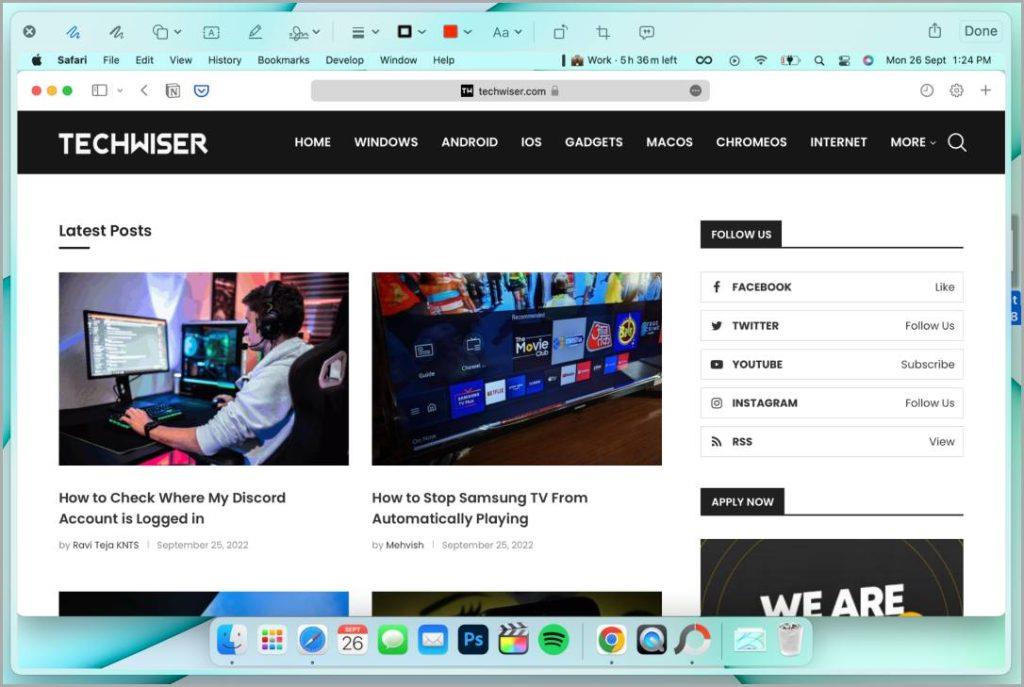This screenshot has height=687, width=1024.
Task: Select the Crop tool
Action: (603, 32)
